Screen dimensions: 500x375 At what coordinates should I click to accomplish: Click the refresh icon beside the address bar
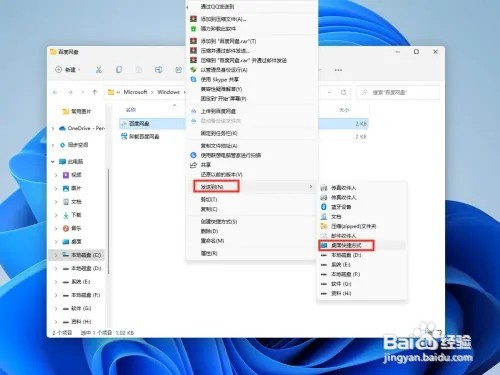[x=343, y=92]
